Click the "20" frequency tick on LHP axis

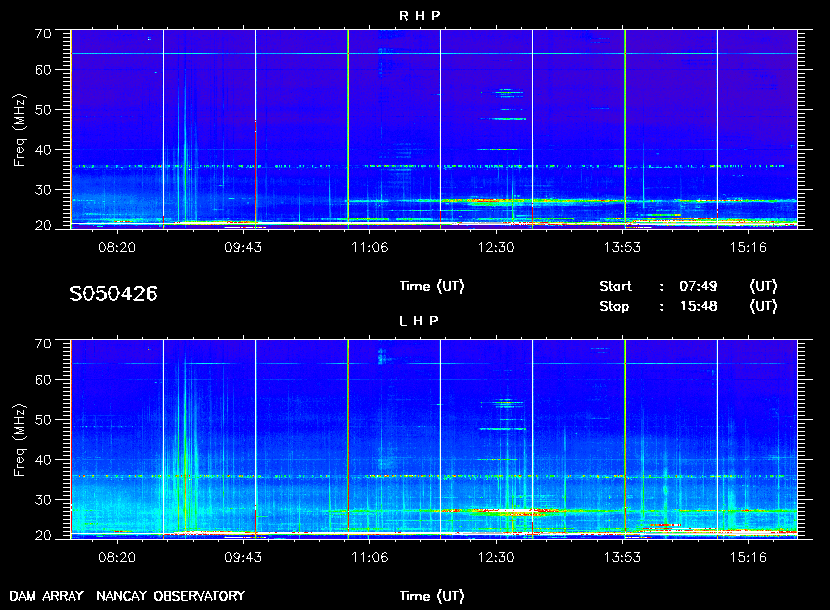tap(43, 535)
